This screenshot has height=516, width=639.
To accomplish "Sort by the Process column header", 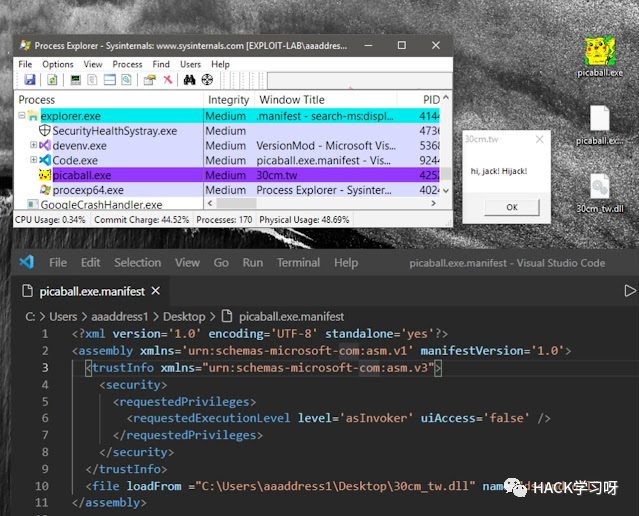I will [109, 100].
